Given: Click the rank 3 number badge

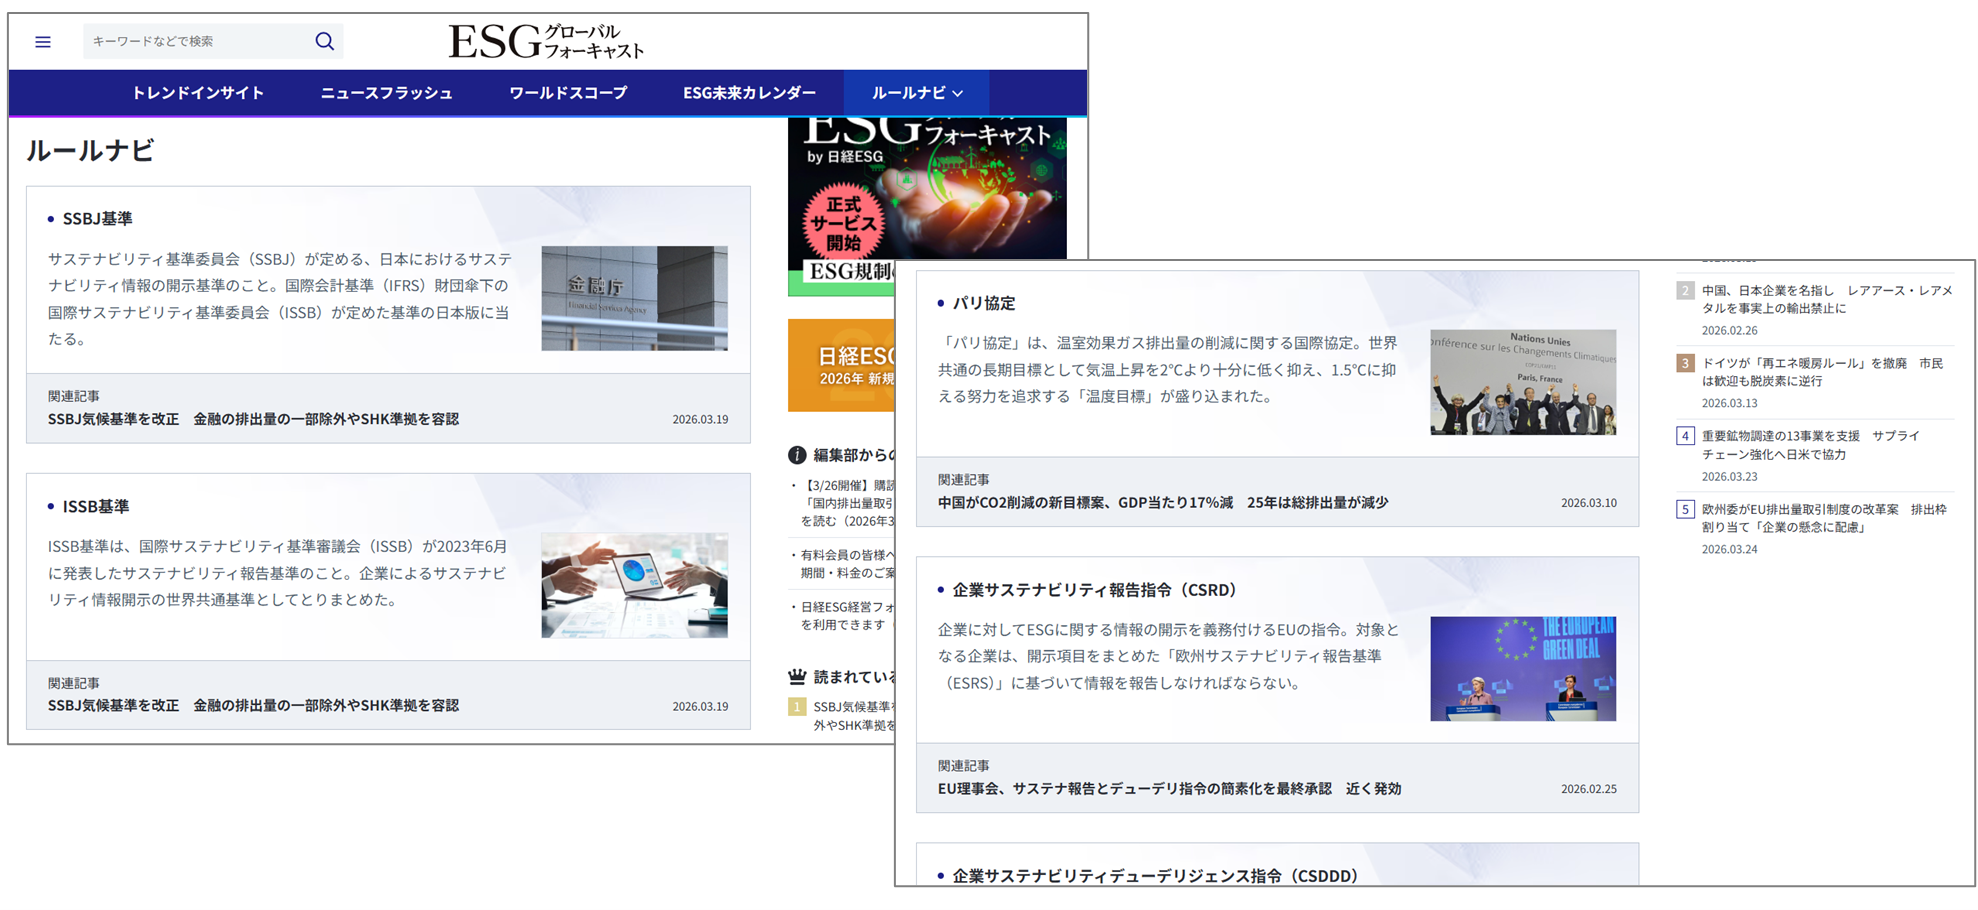Looking at the screenshot, I should 1685,363.
